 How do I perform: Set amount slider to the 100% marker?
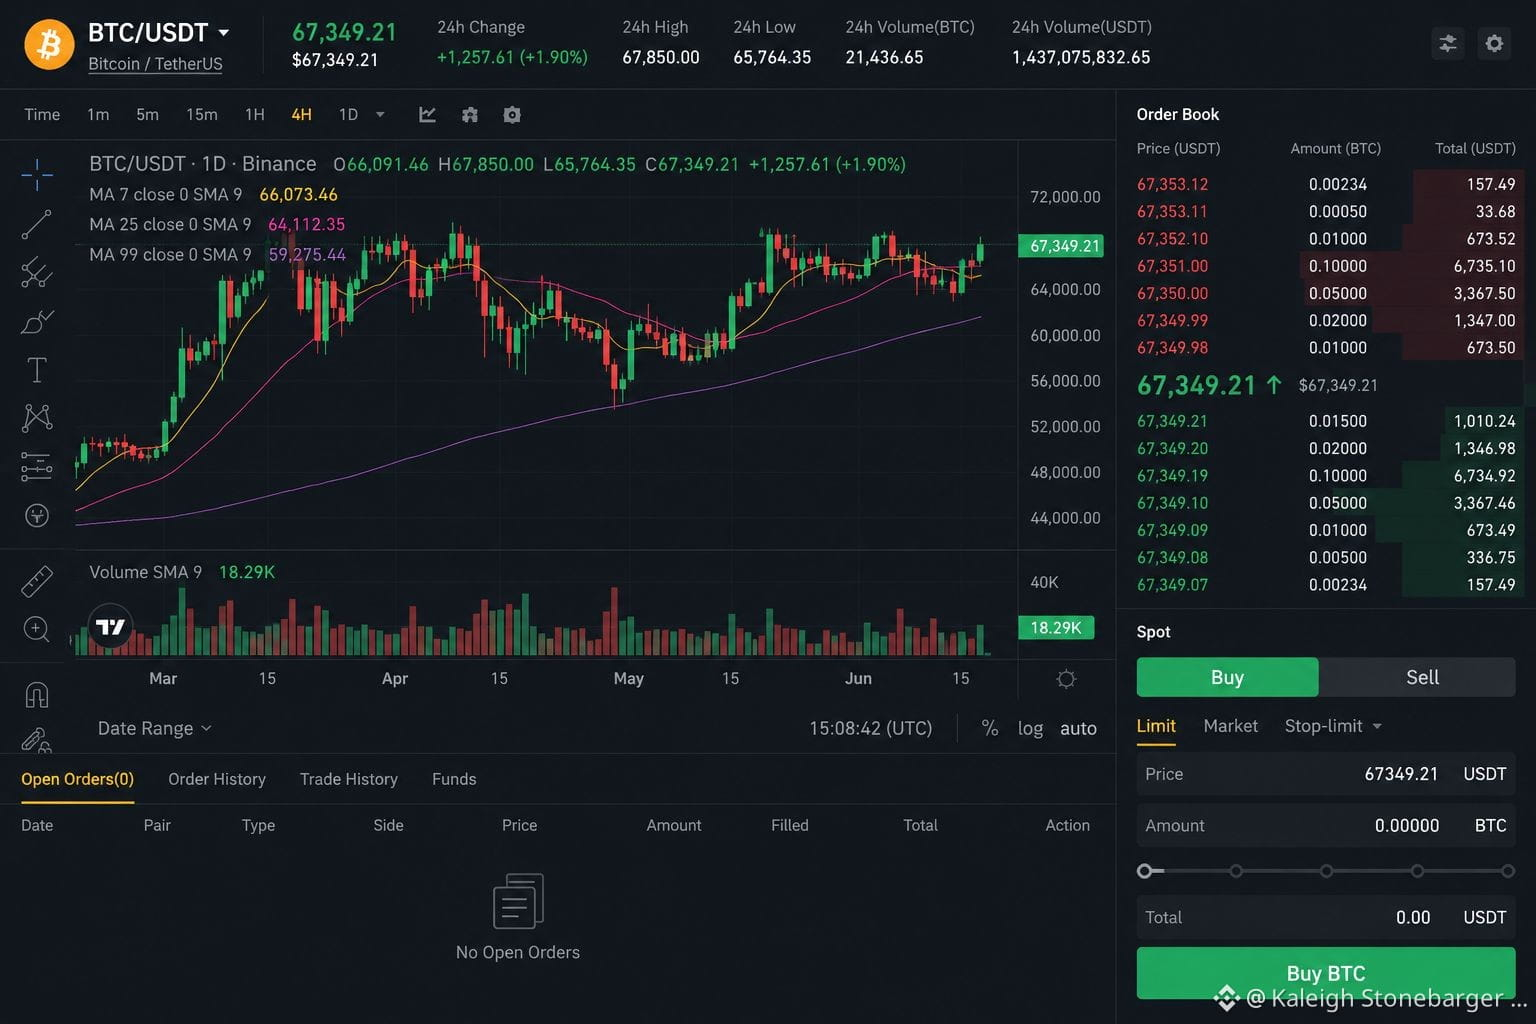(1508, 871)
